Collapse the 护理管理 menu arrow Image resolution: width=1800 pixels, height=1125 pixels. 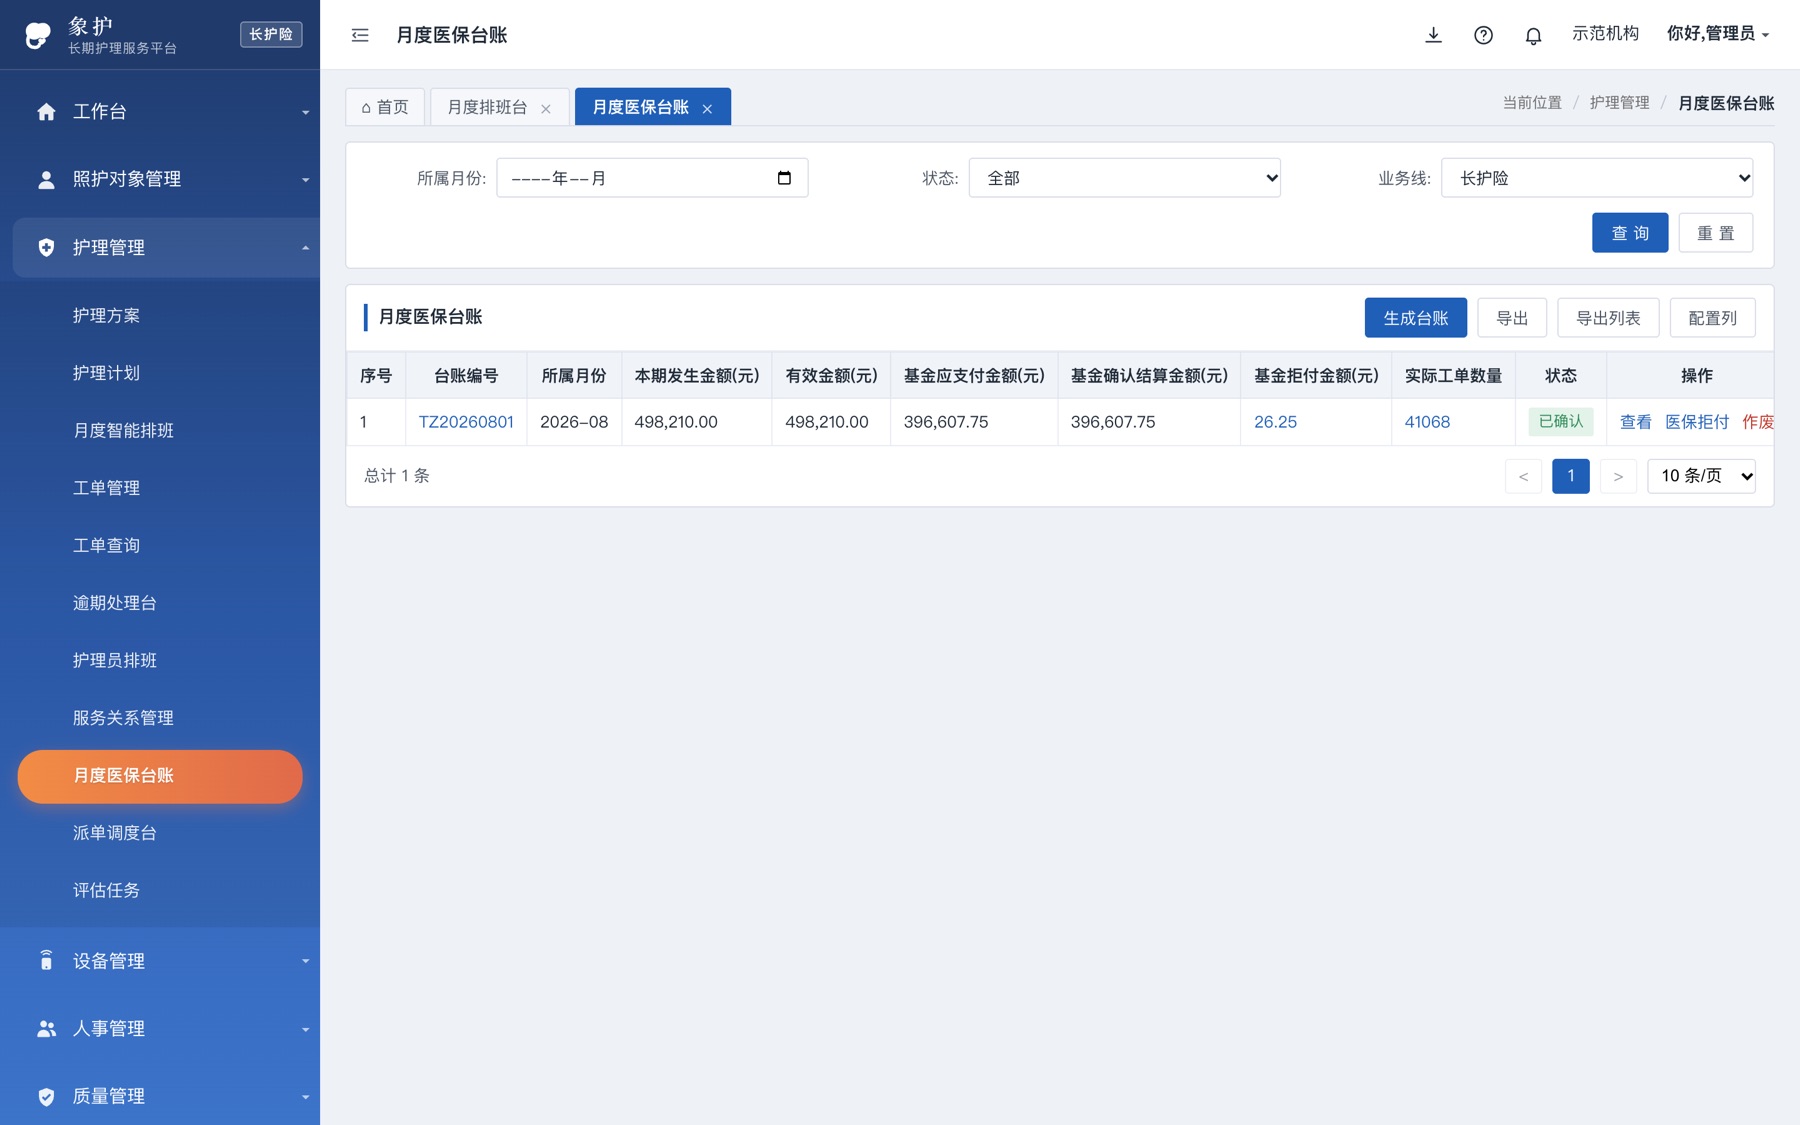click(305, 248)
